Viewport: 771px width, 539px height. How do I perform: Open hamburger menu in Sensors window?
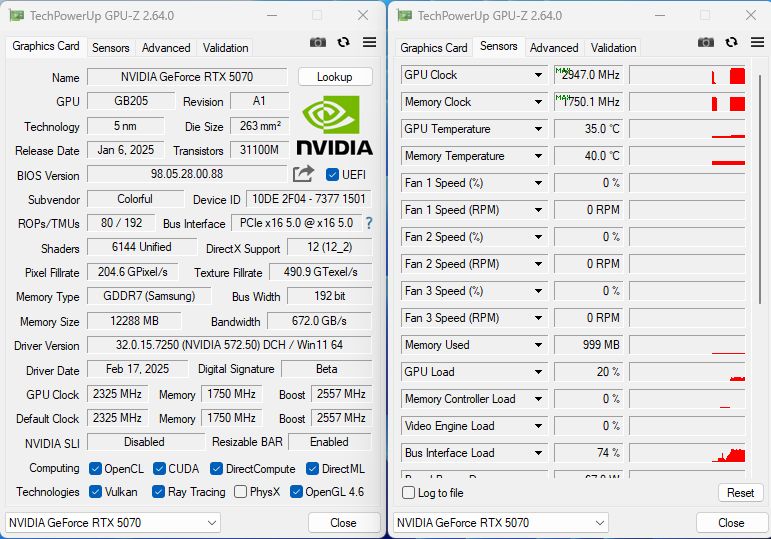pos(757,42)
